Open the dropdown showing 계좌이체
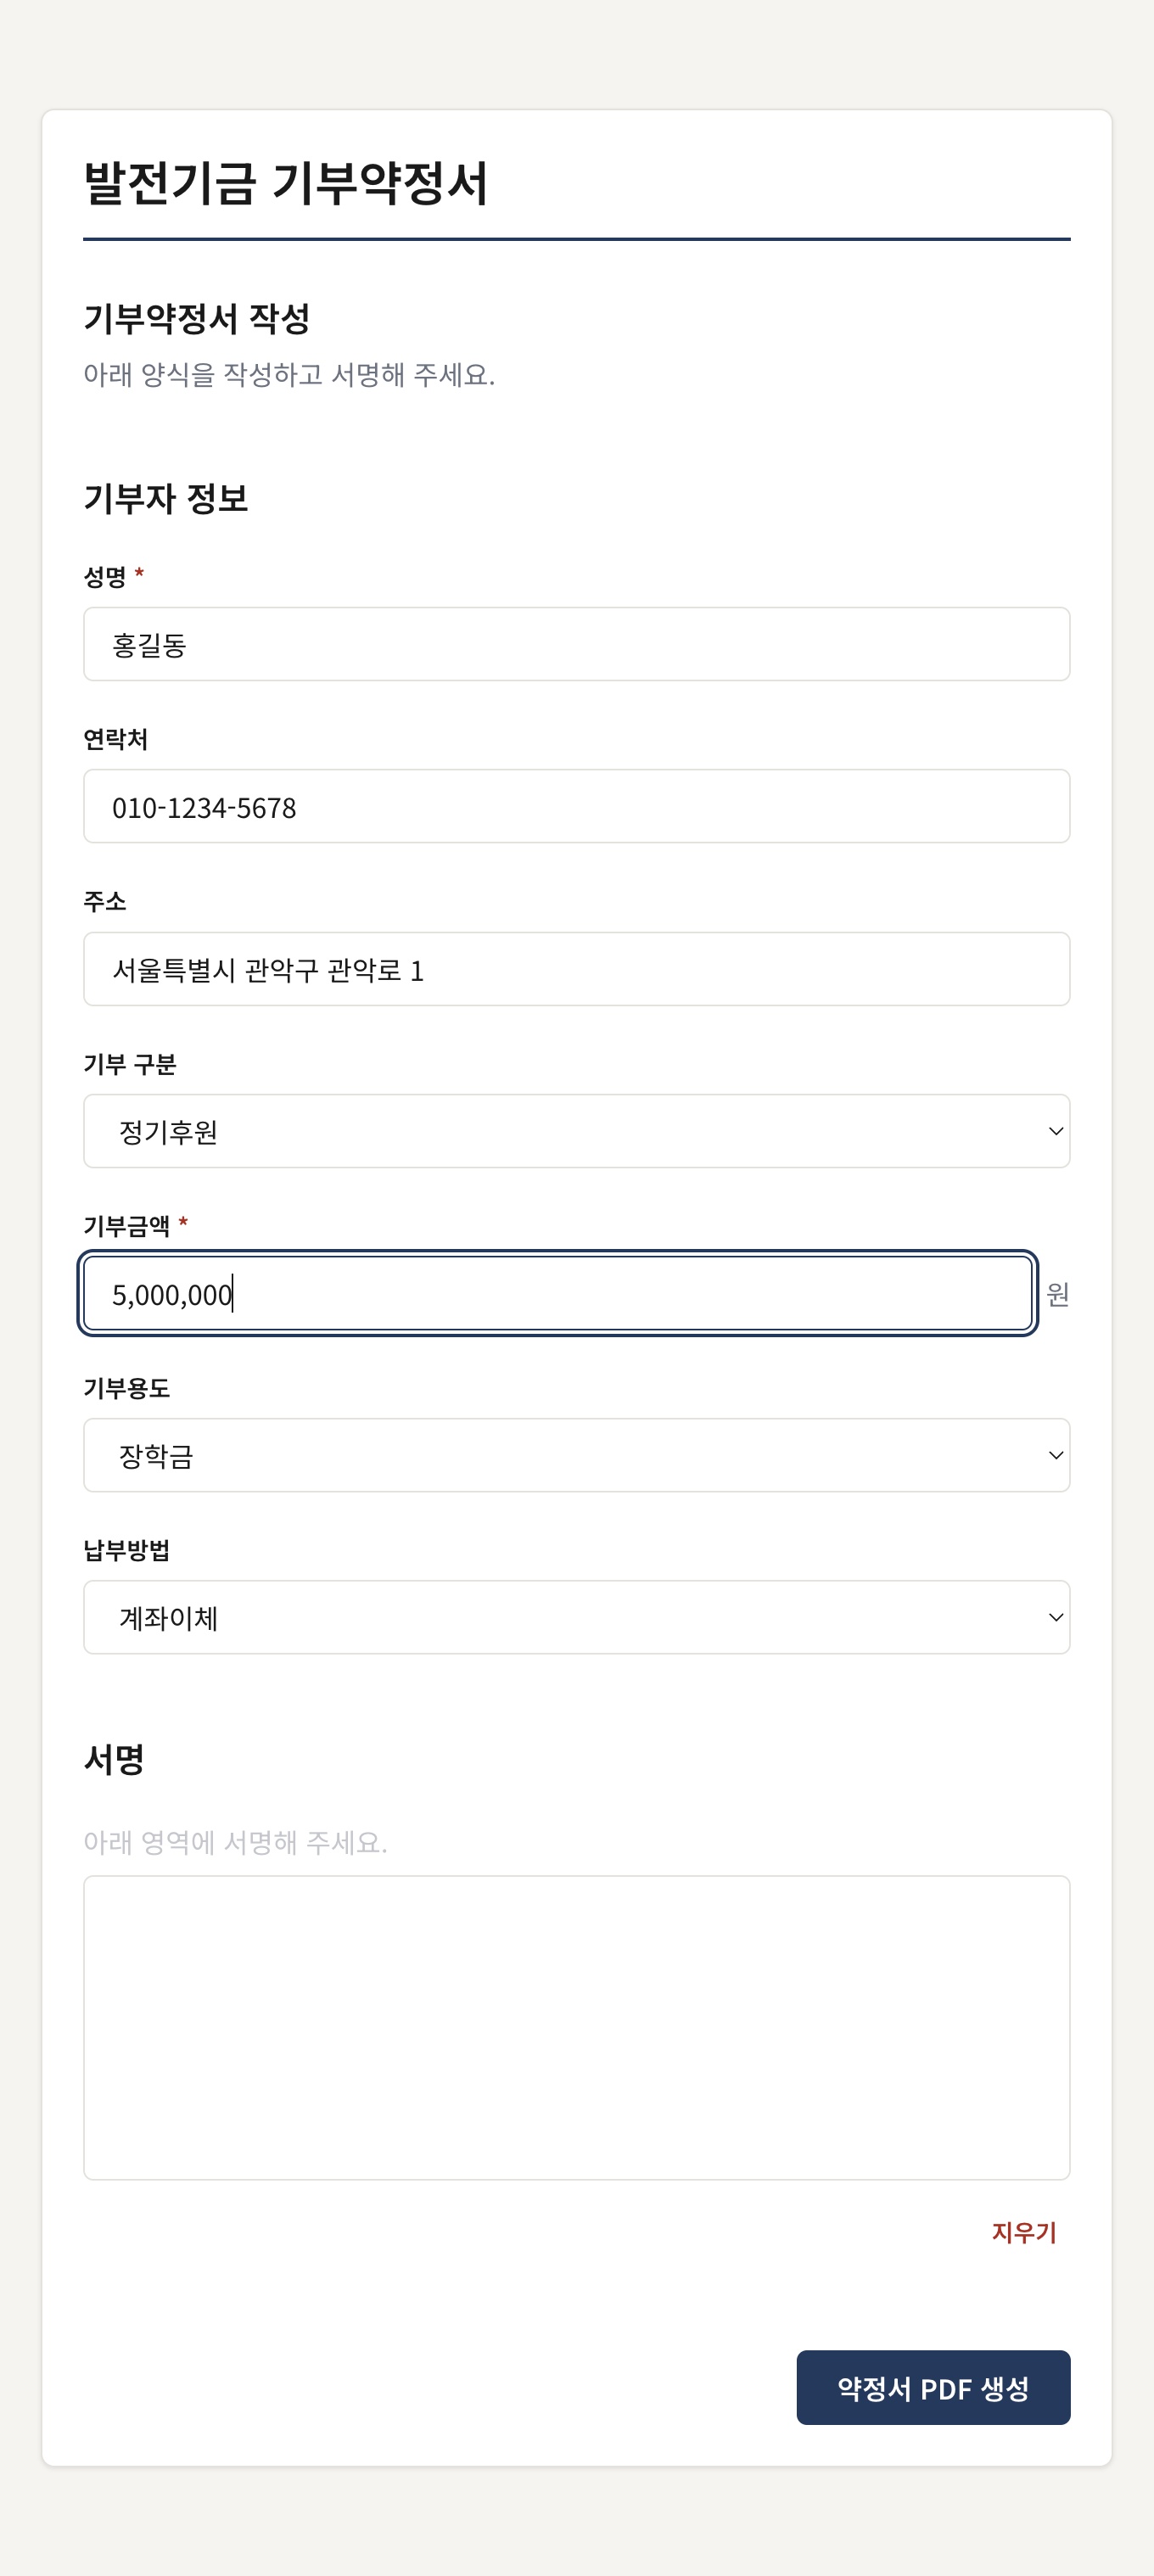Screen dimensions: 1154x2576 [576, 1617]
